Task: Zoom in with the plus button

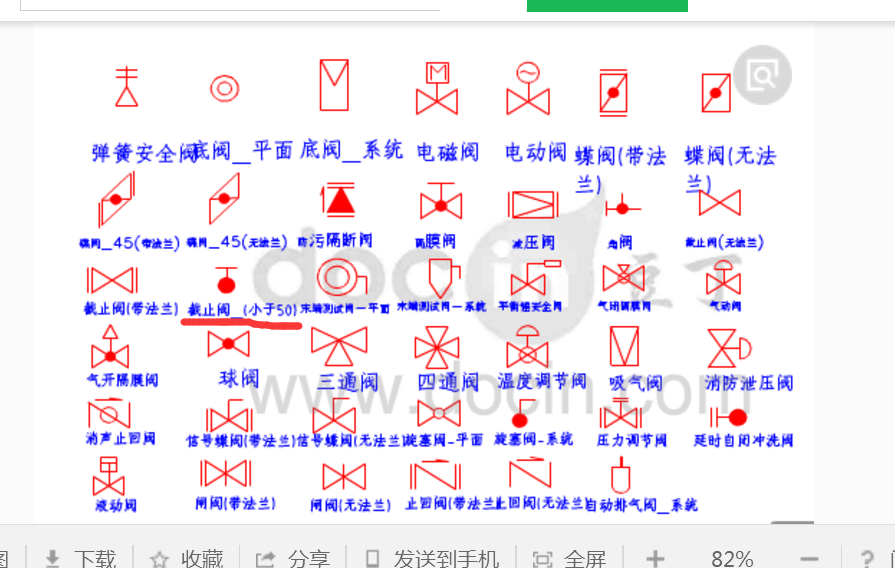Action: (x=655, y=558)
